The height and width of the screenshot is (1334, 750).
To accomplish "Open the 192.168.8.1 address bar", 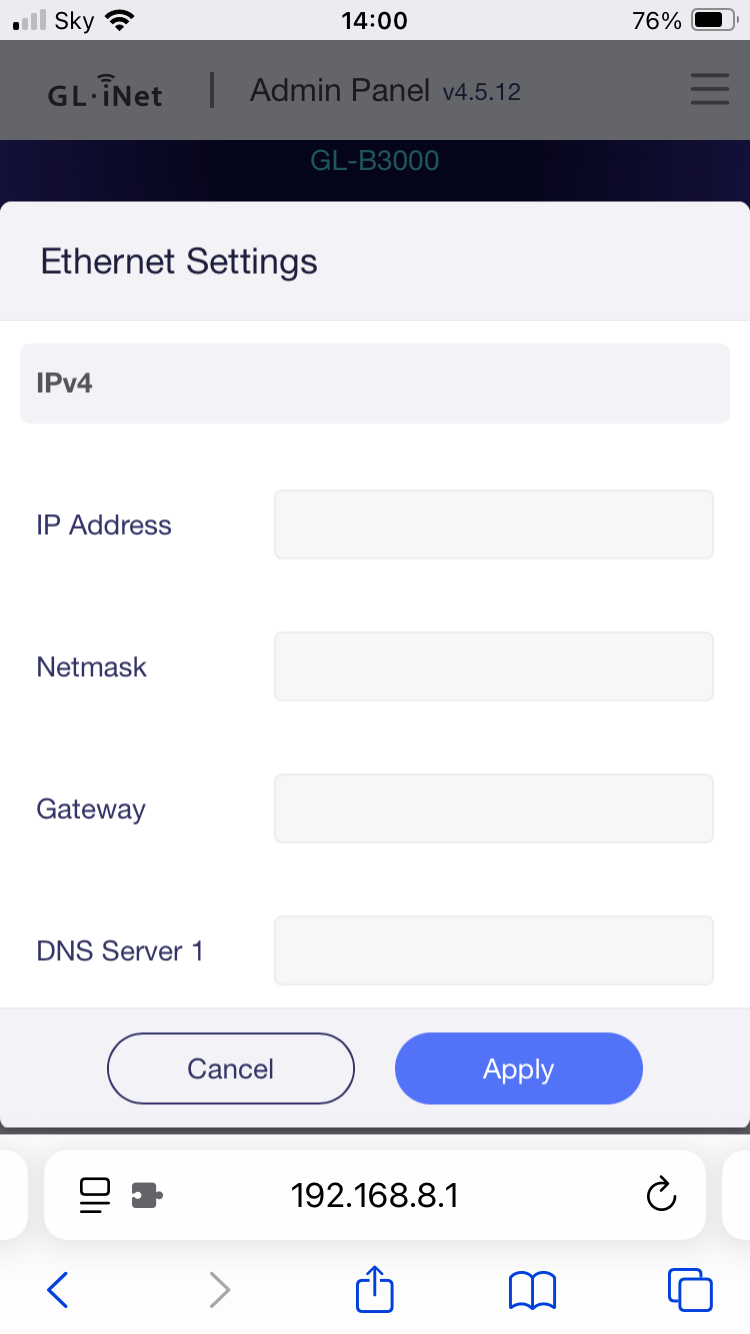I will click(x=375, y=1194).
